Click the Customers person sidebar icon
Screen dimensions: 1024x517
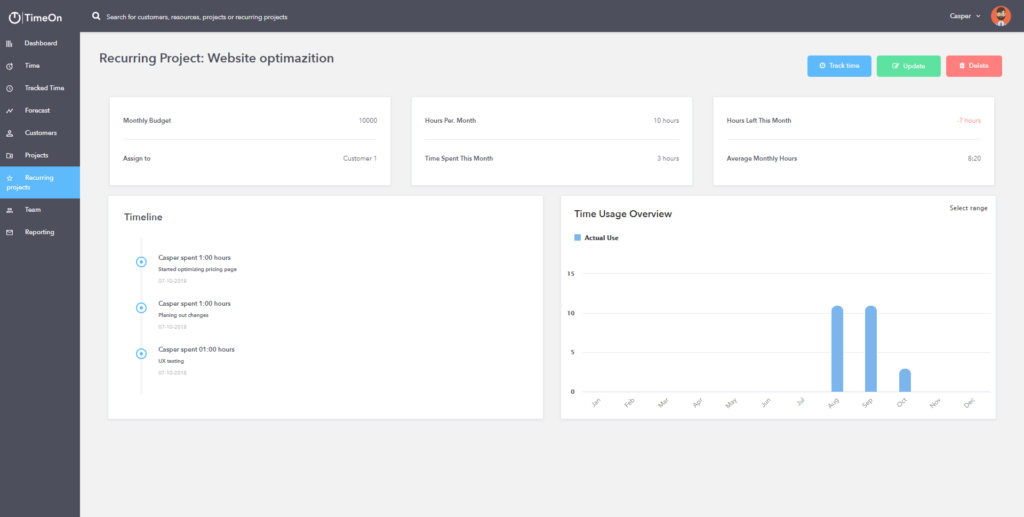9,133
